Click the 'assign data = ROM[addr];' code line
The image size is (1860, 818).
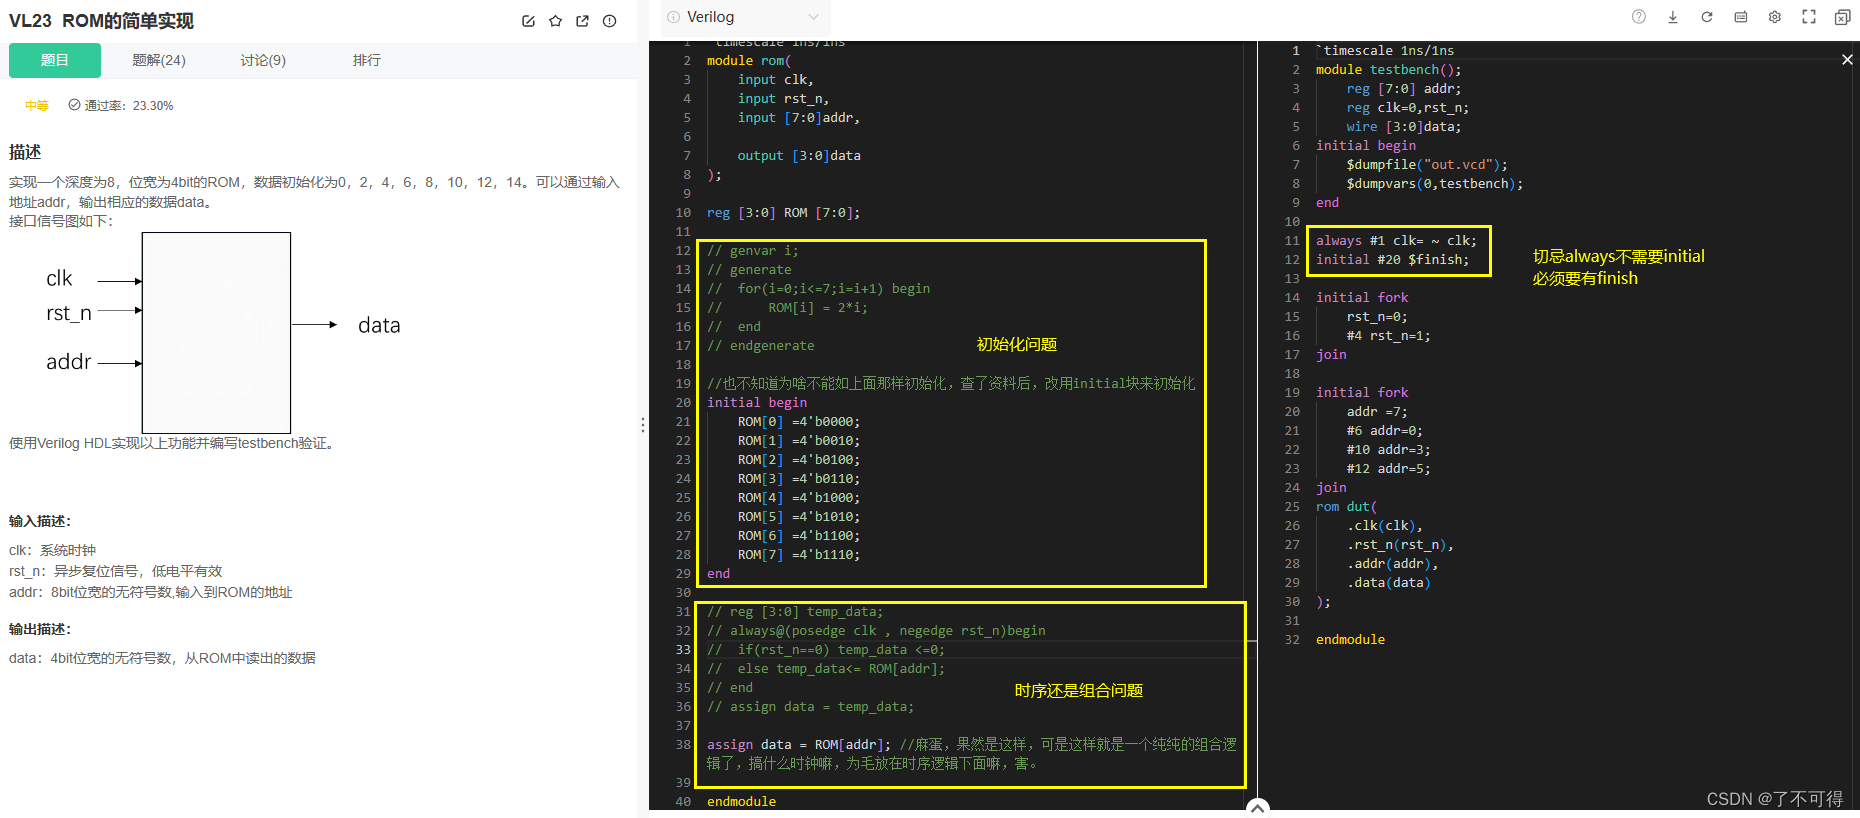[x=798, y=745]
